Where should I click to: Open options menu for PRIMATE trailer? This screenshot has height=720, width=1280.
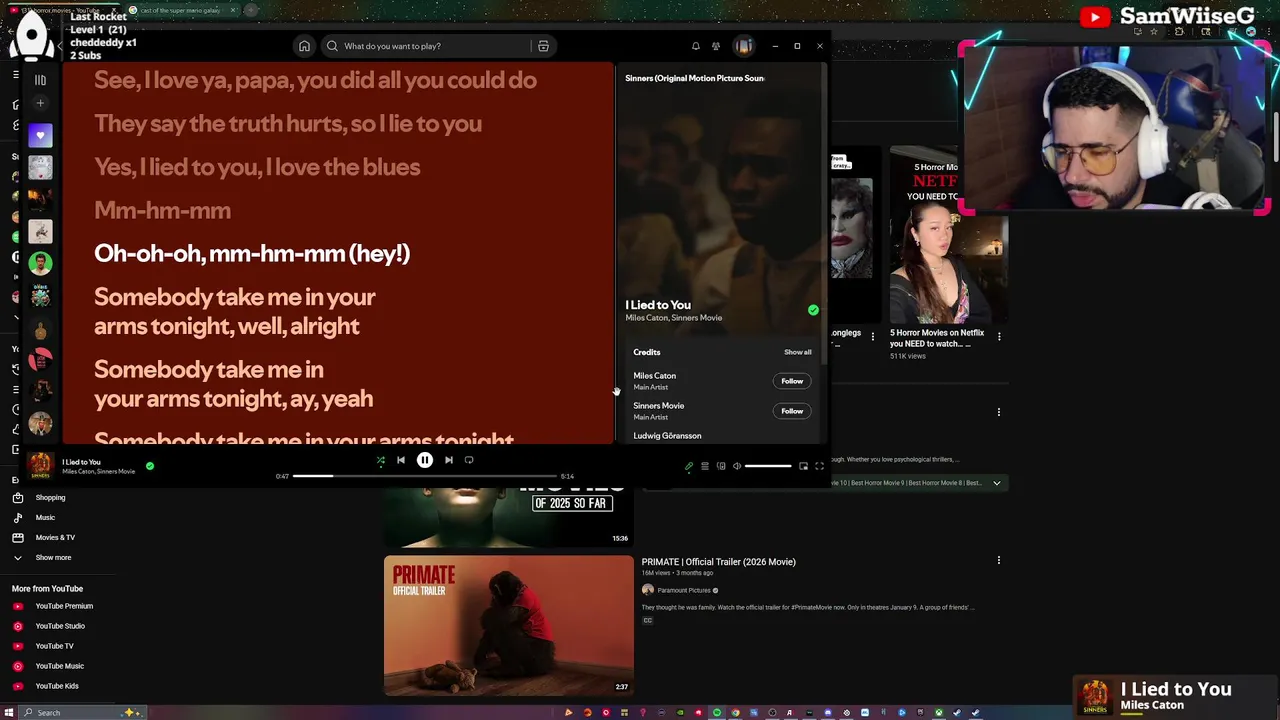pos(998,561)
